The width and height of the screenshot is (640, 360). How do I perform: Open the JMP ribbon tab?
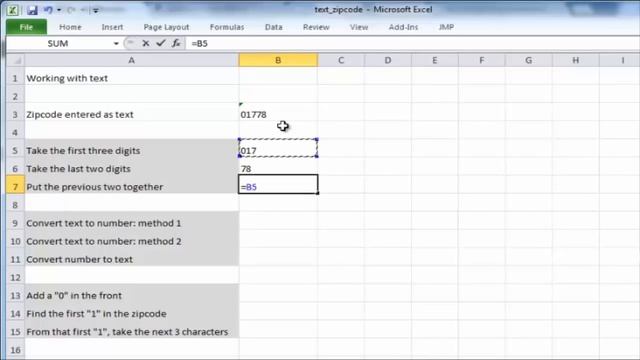[446, 27]
